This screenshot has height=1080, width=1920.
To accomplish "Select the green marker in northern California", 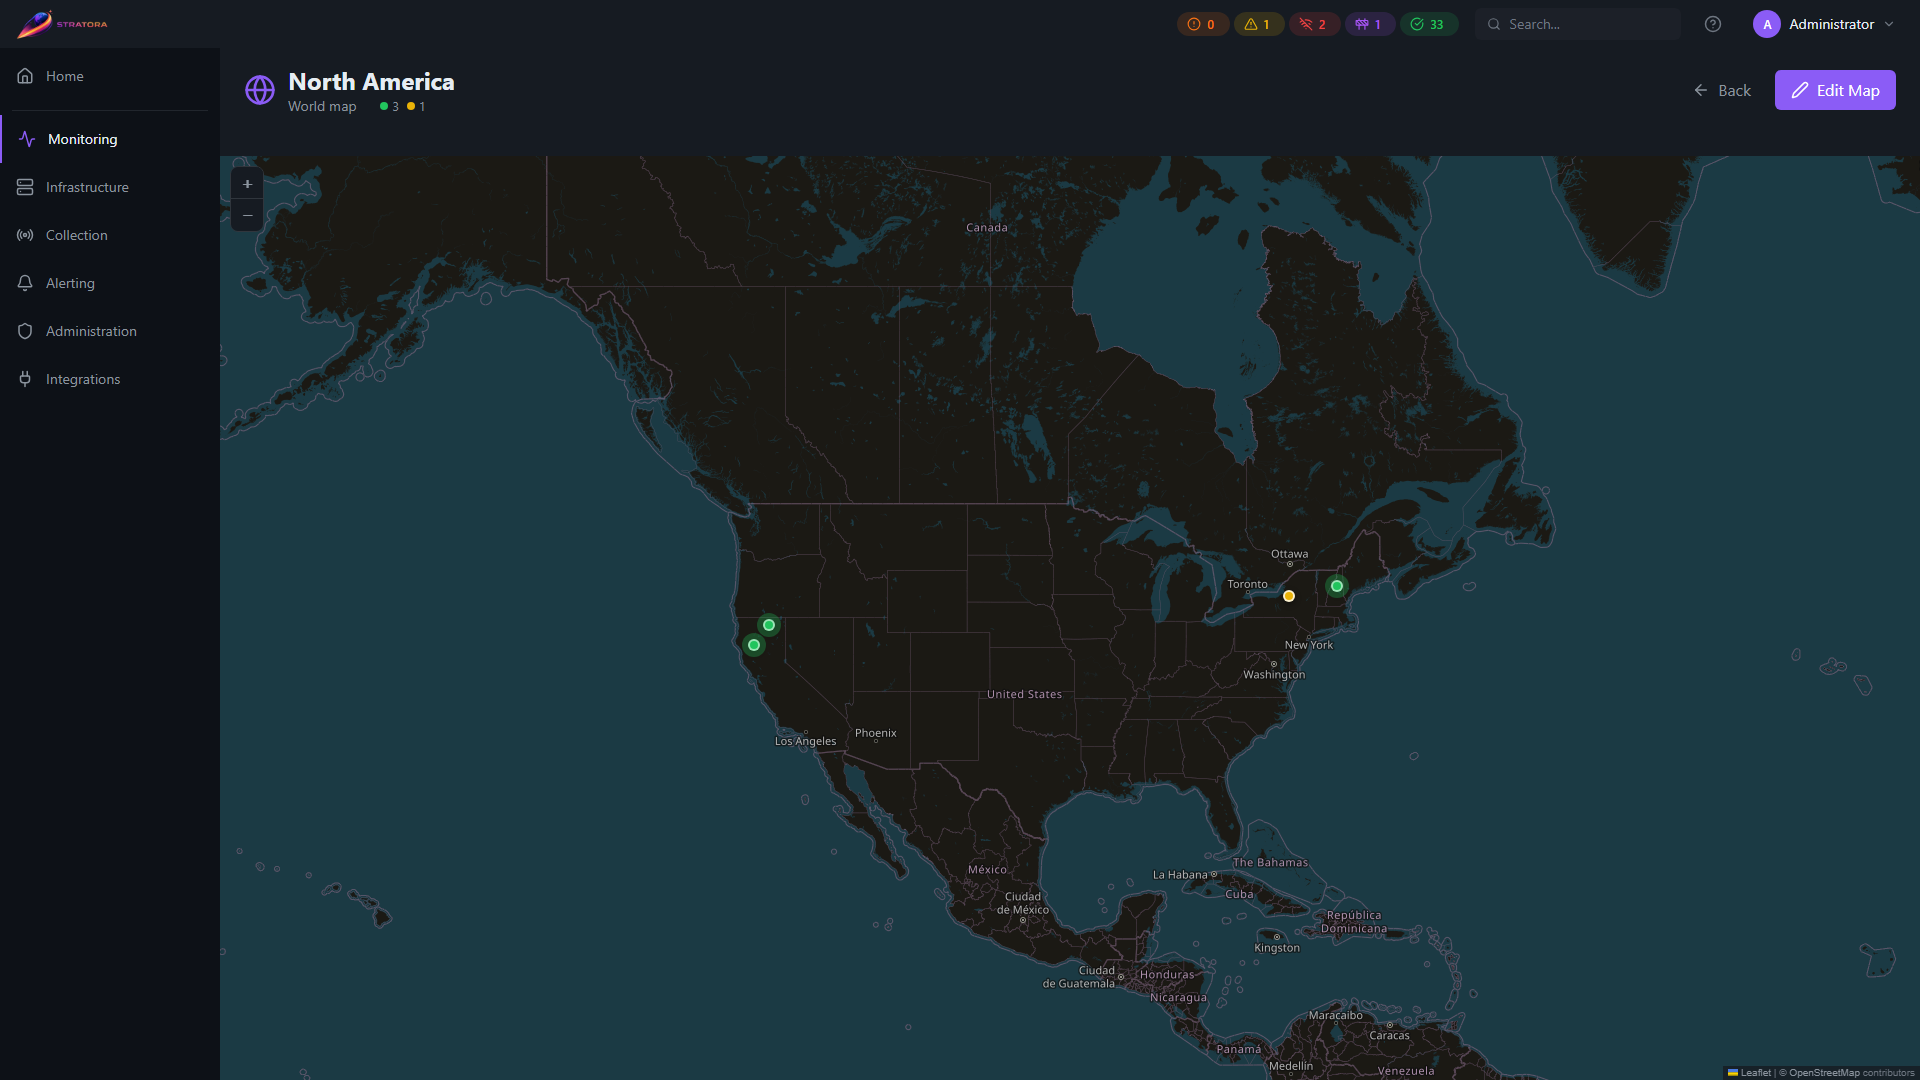I will [769, 625].
